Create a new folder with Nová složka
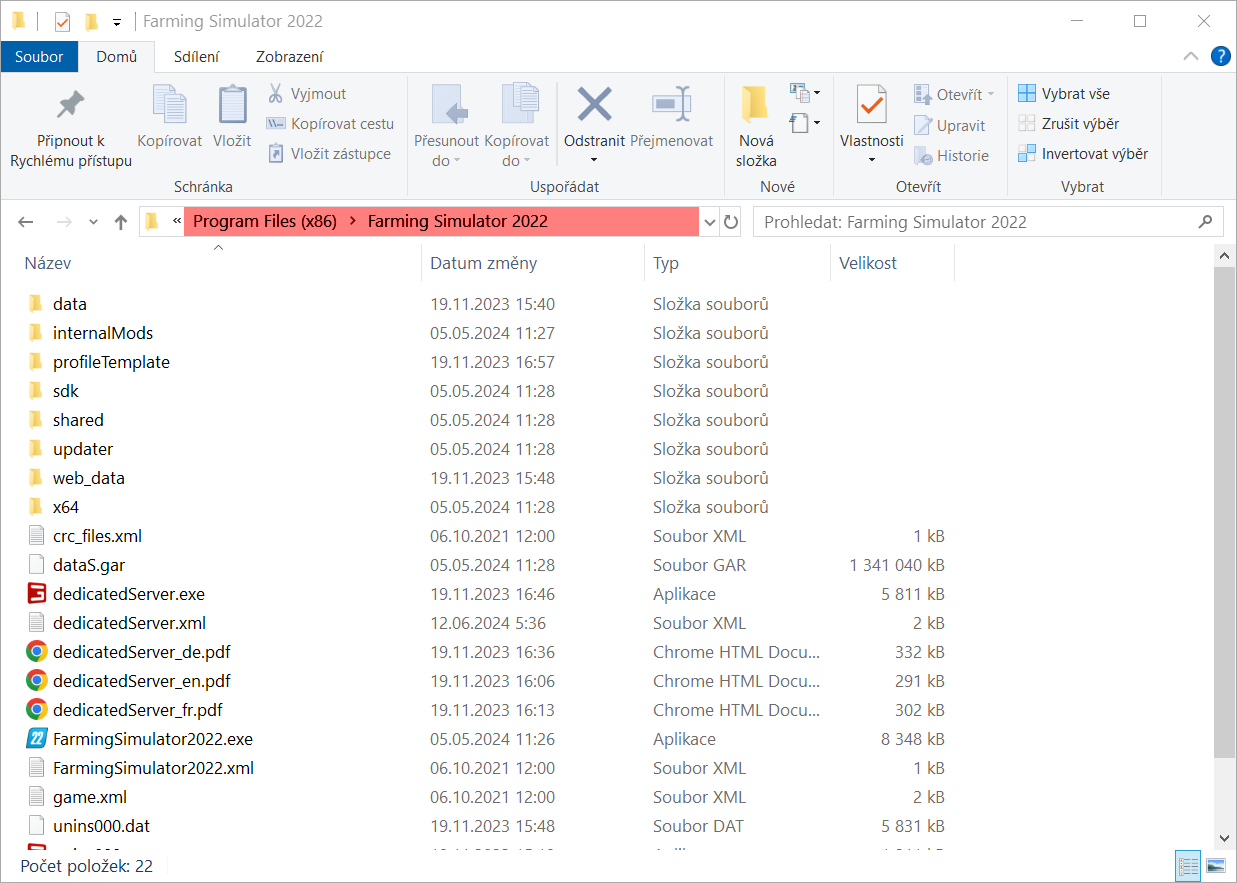This screenshot has width=1237, height=883. point(756,126)
